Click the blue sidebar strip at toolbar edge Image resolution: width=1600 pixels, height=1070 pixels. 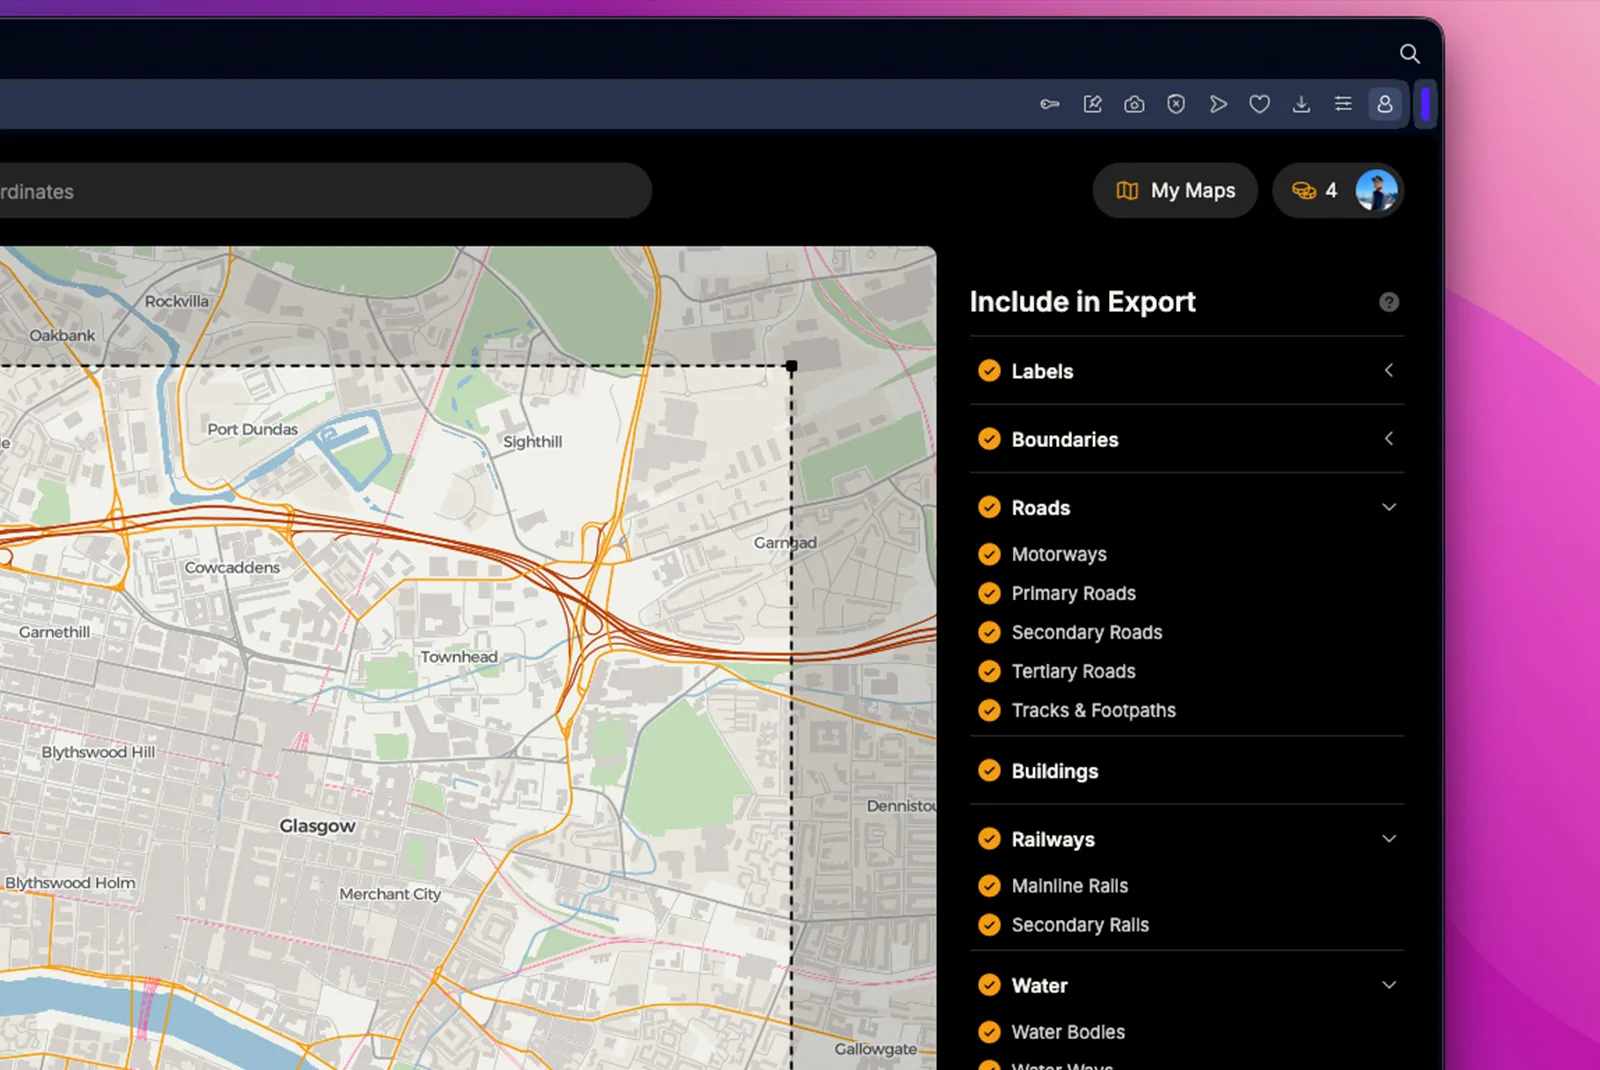1425,104
